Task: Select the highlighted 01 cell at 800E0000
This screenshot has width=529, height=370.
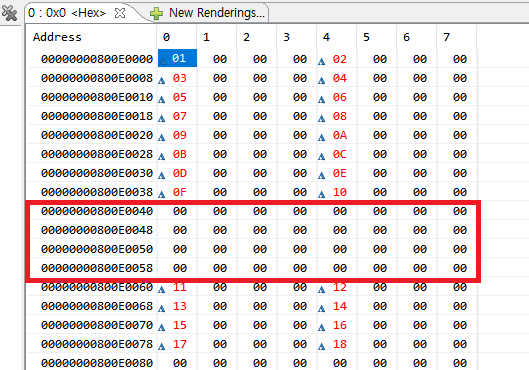Action: (178, 58)
